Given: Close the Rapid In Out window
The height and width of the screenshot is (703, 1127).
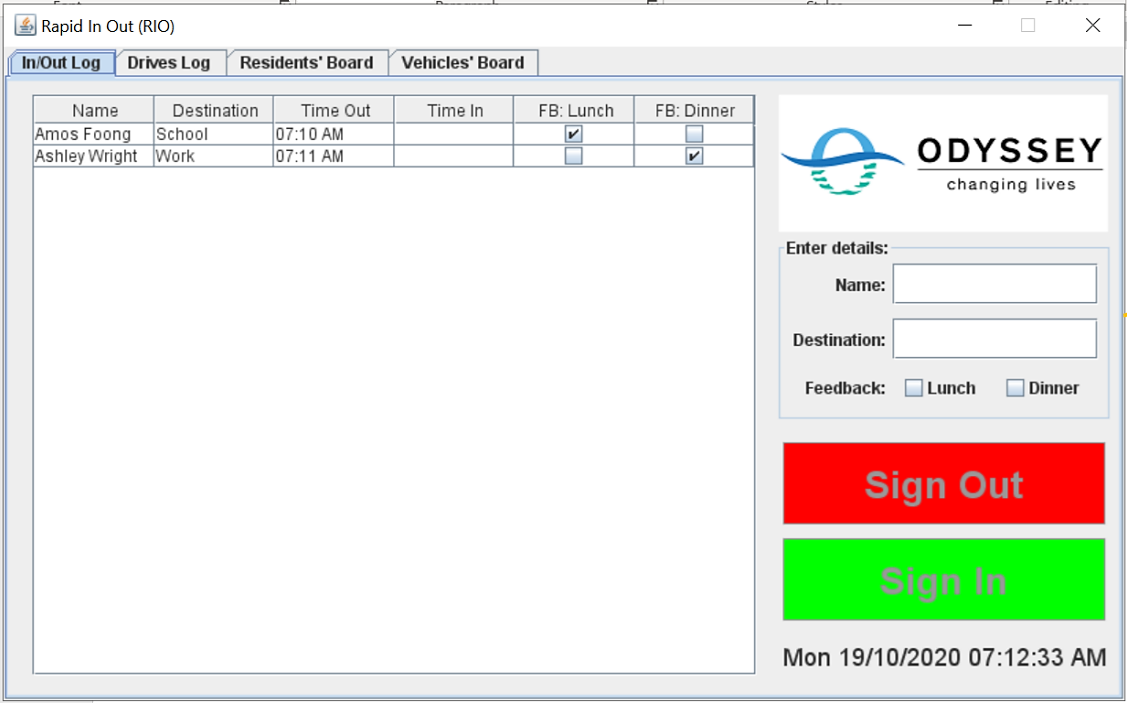Looking at the screenshot, I should pos(1092,26).
